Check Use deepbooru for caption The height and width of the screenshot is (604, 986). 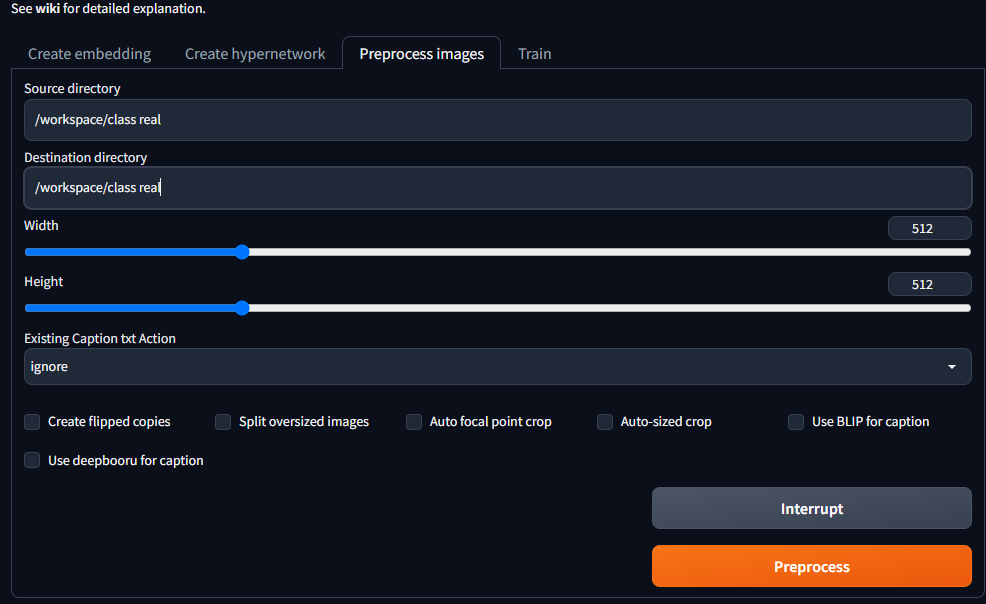32,460
